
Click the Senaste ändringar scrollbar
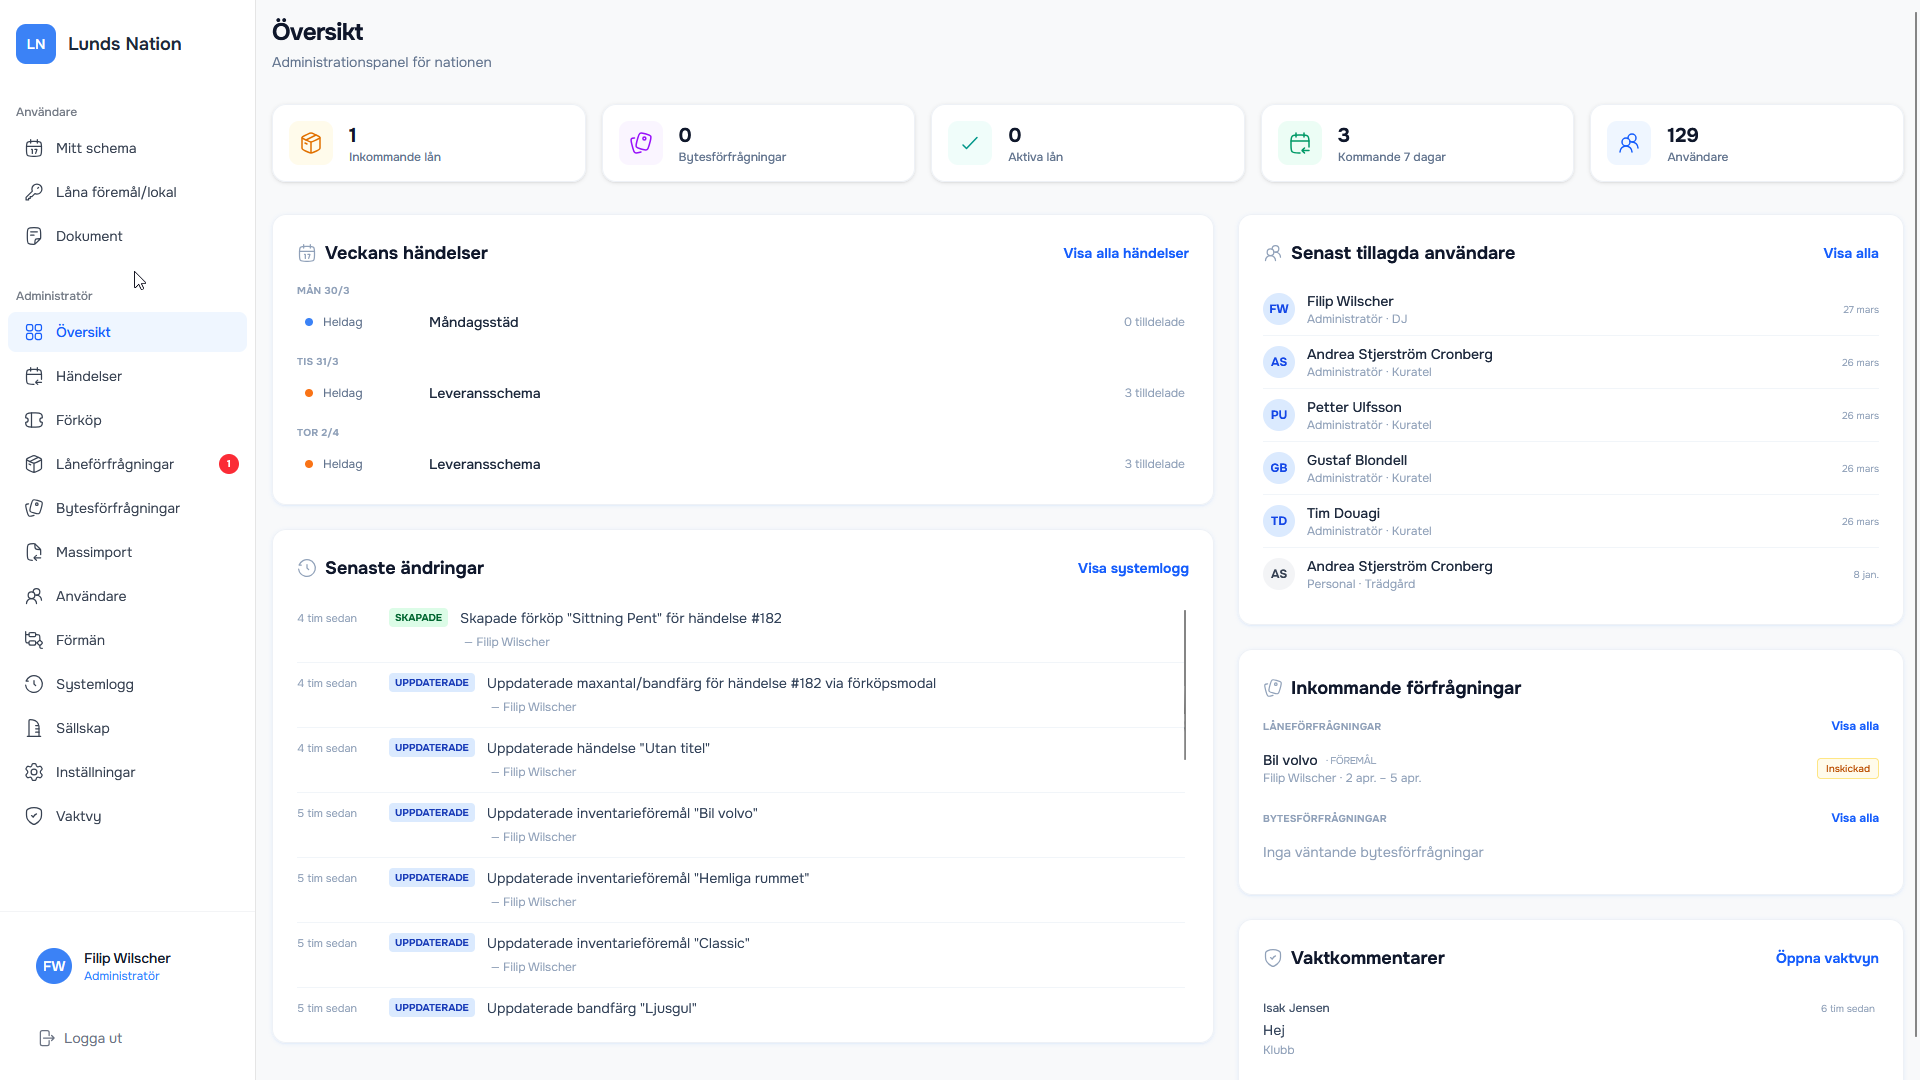click(x=1185, y=685)
